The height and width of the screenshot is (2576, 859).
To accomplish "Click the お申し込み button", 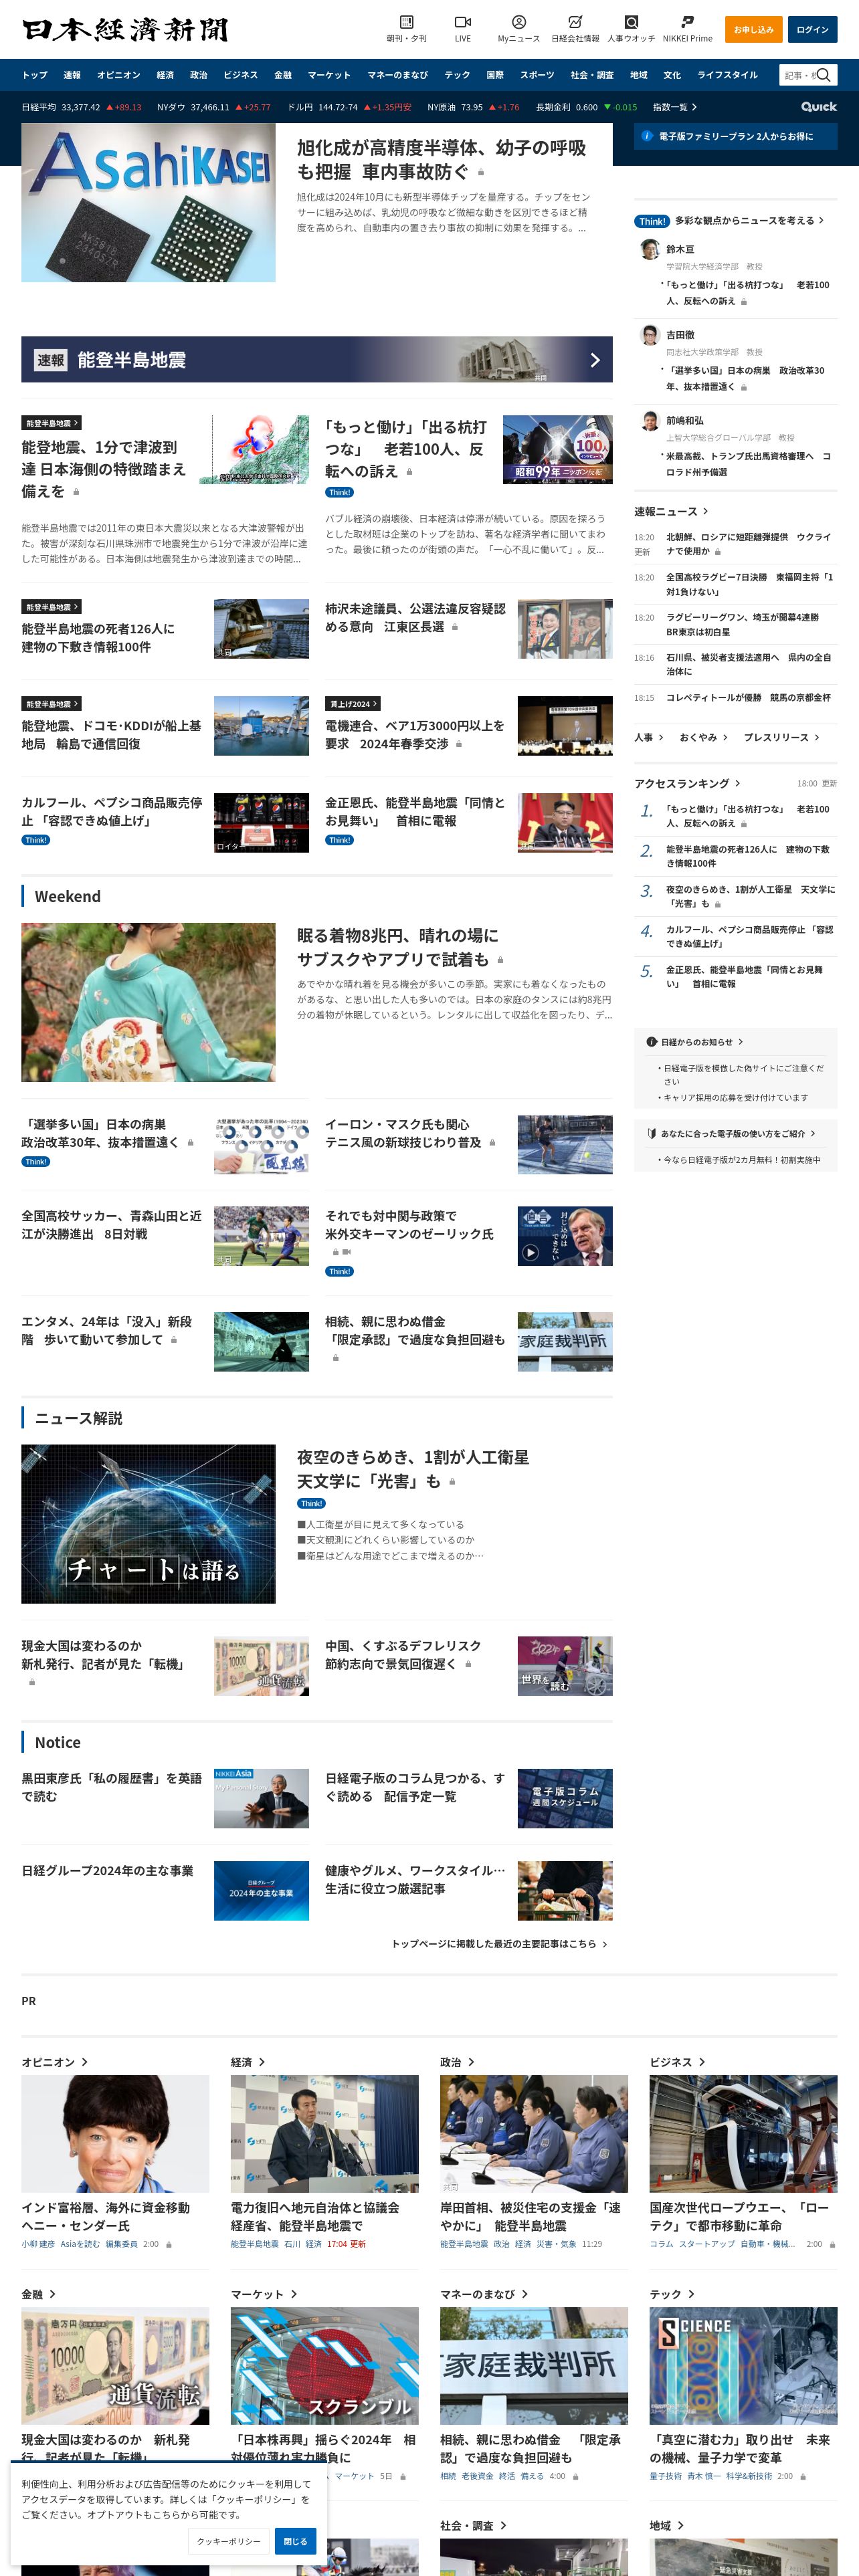I will tap(753, 30).
